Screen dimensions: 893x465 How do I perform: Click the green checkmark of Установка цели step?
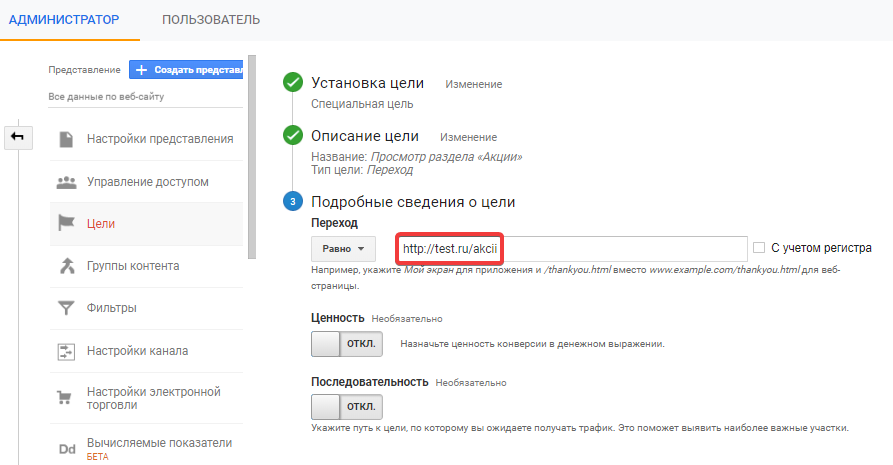293,82
